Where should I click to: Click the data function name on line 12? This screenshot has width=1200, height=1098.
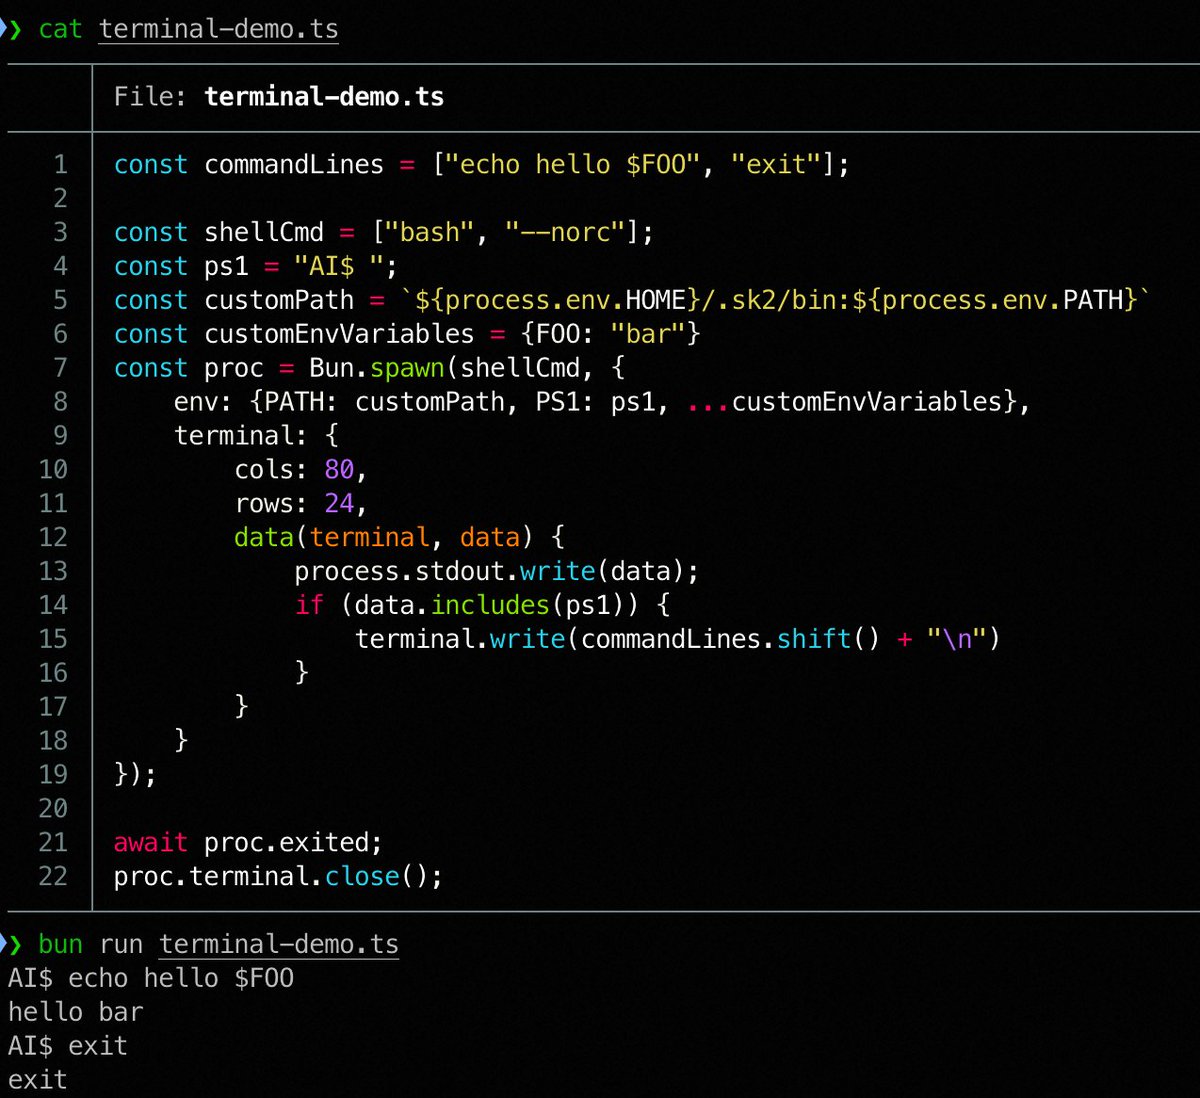tap(264, 537)
